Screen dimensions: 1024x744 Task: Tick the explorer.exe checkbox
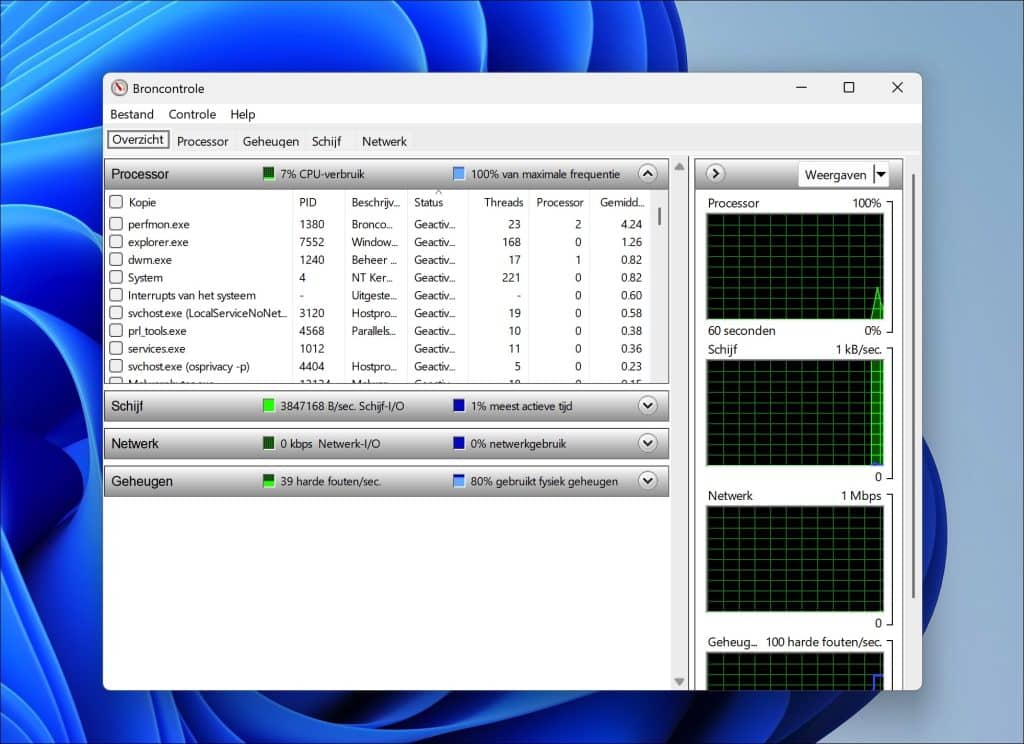coord(116,242)
